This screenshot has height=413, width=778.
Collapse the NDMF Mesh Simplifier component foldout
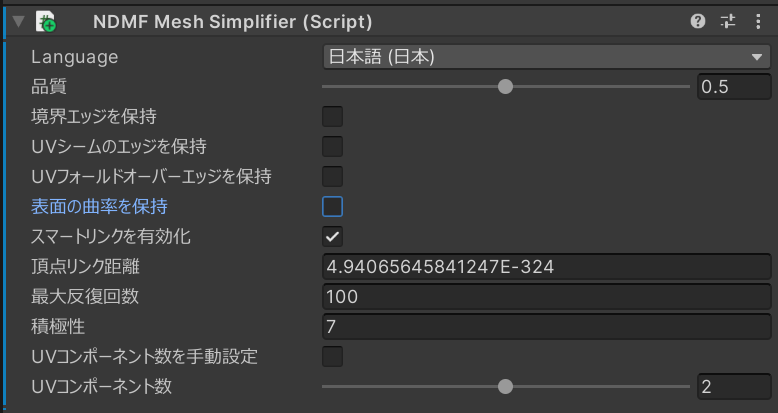(19, 21)
